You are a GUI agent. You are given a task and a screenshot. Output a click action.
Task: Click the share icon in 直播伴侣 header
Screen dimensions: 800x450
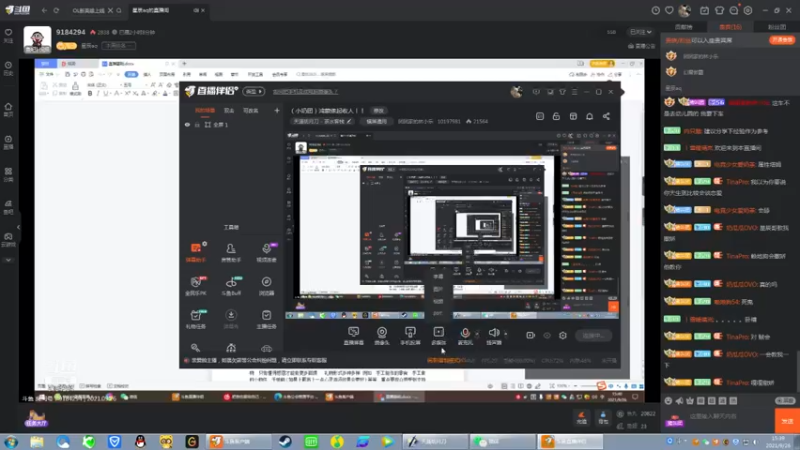pos(606,116)
